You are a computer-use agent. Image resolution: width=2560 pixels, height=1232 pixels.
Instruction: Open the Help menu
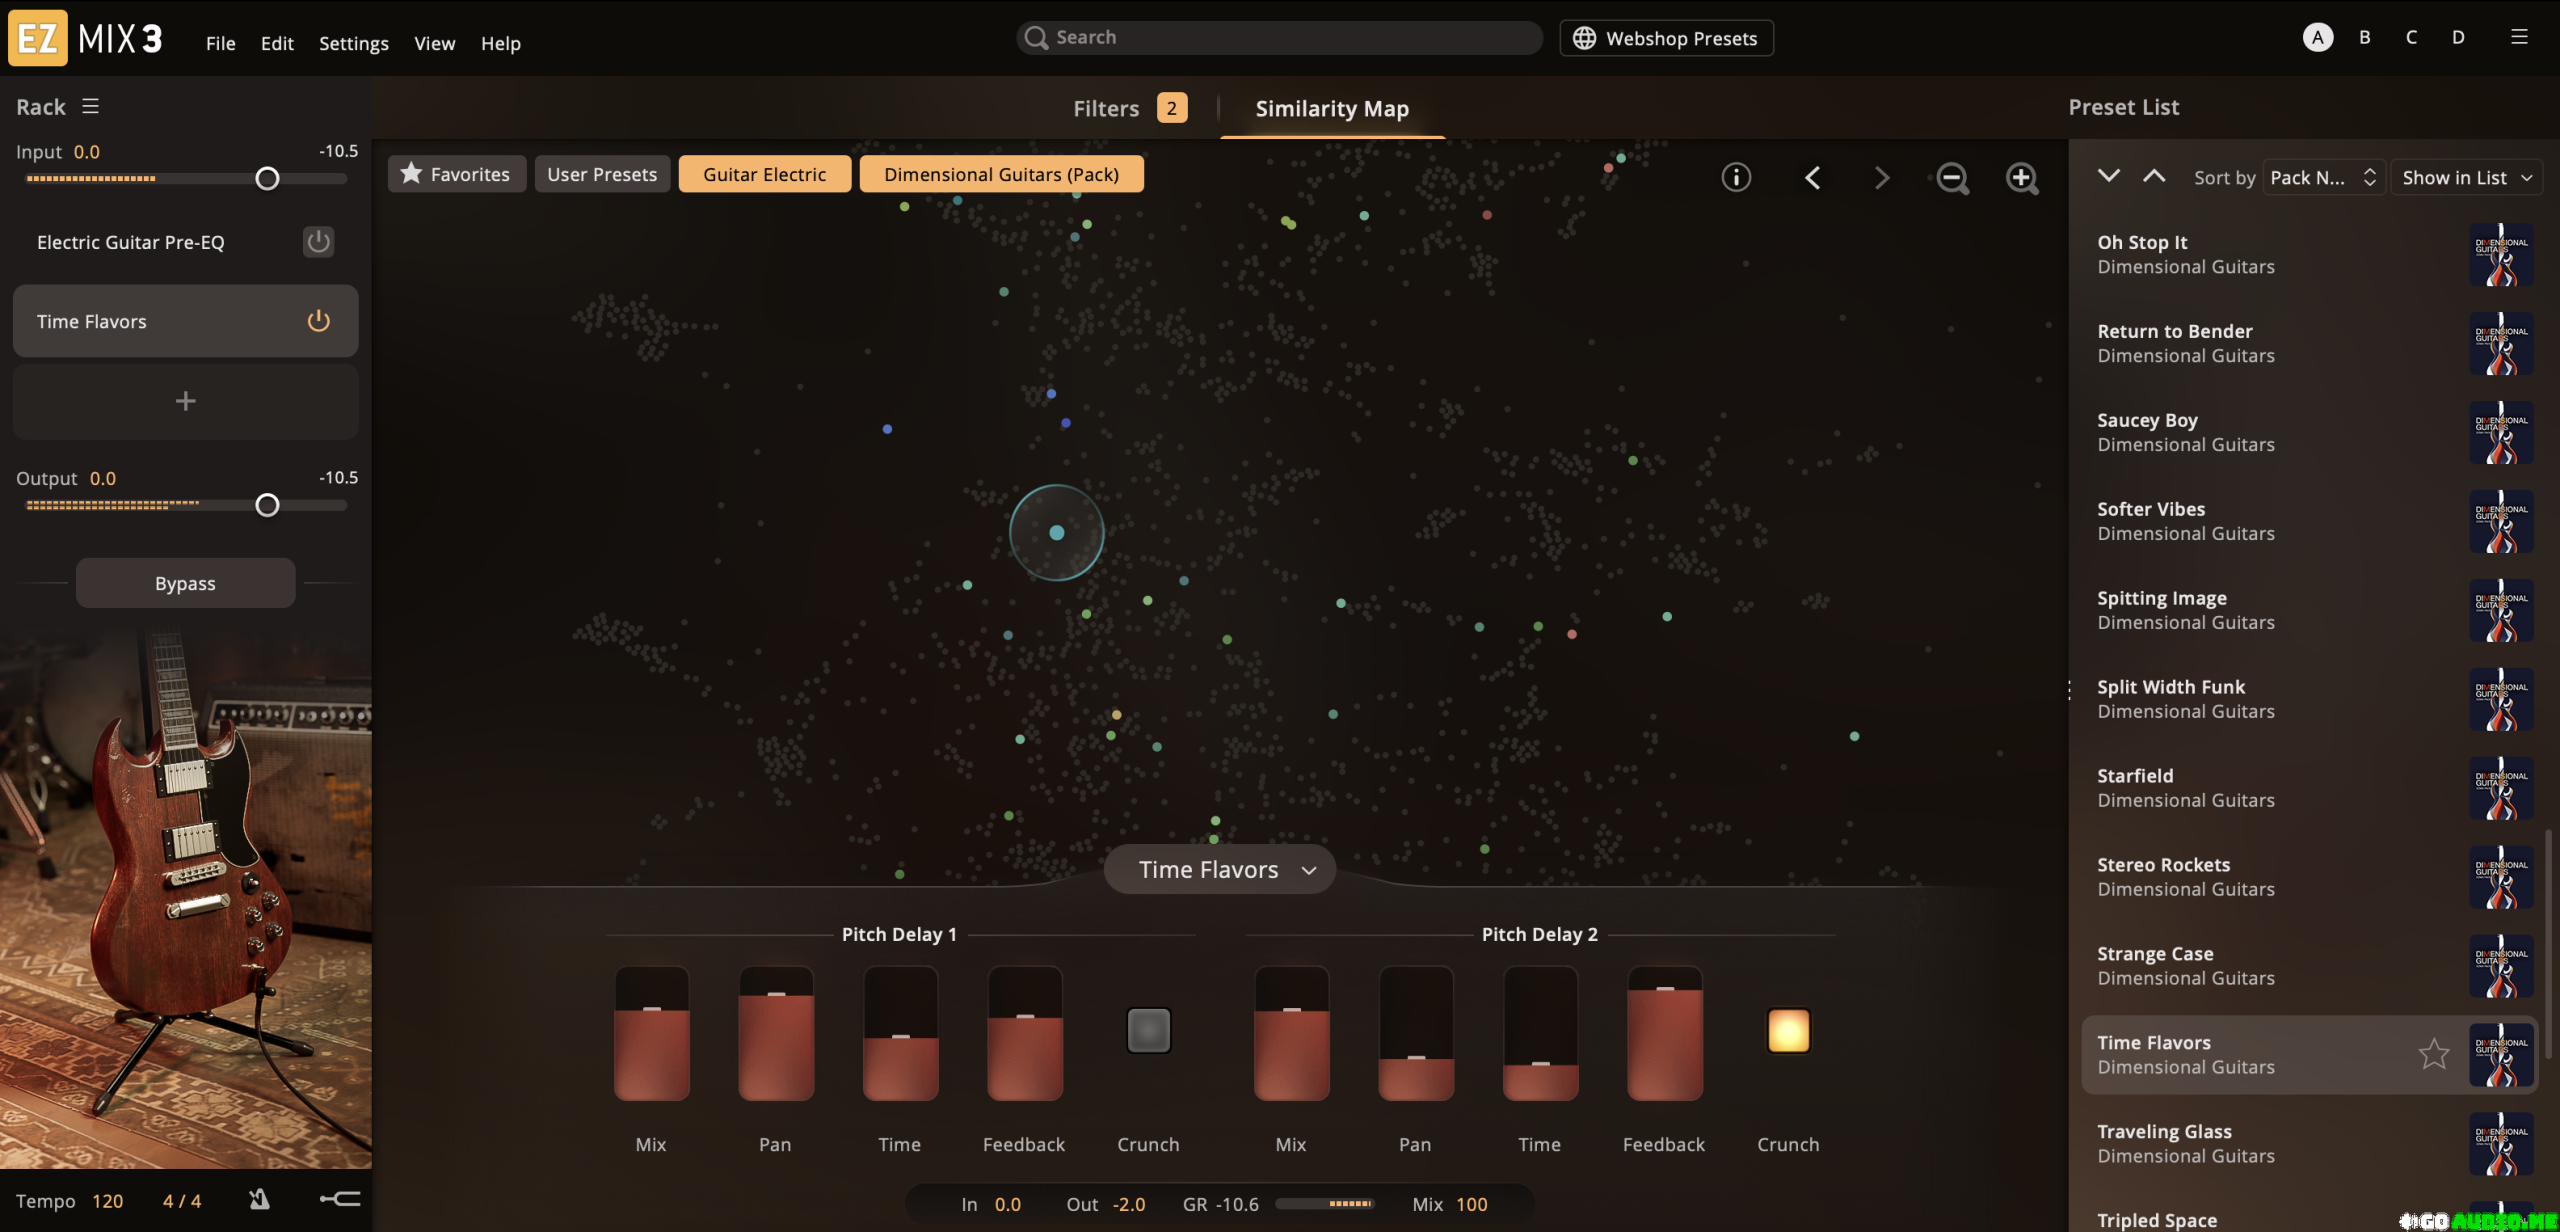(501, 43)
